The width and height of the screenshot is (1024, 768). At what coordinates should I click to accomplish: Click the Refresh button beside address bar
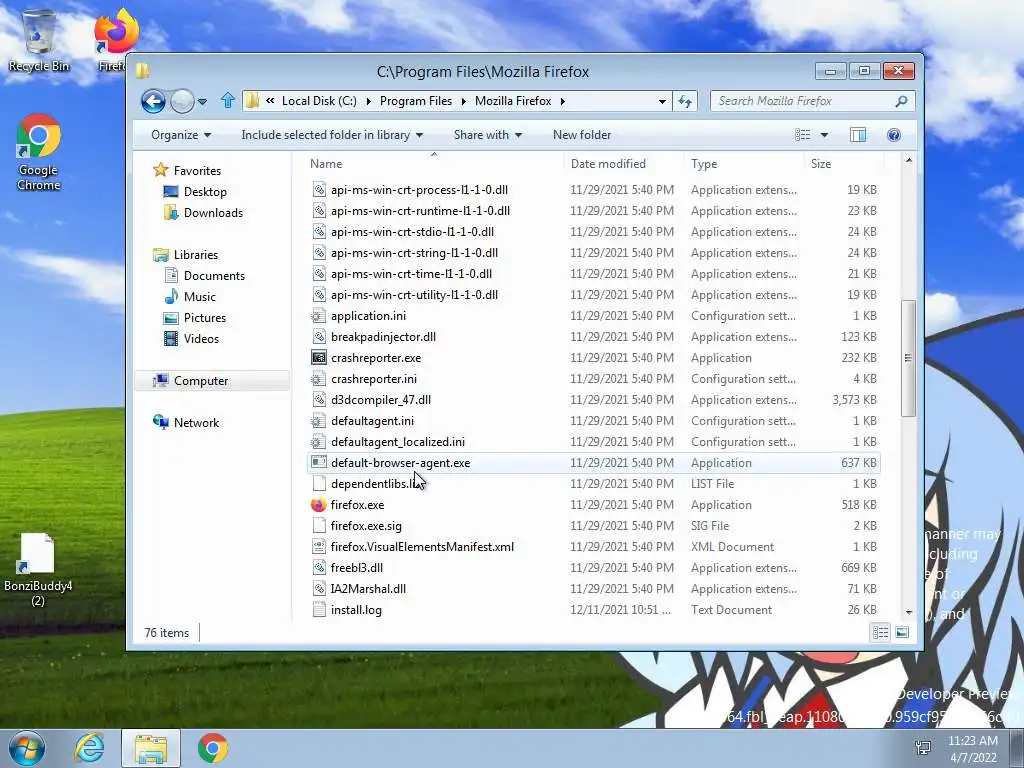(x=684, y=101)
